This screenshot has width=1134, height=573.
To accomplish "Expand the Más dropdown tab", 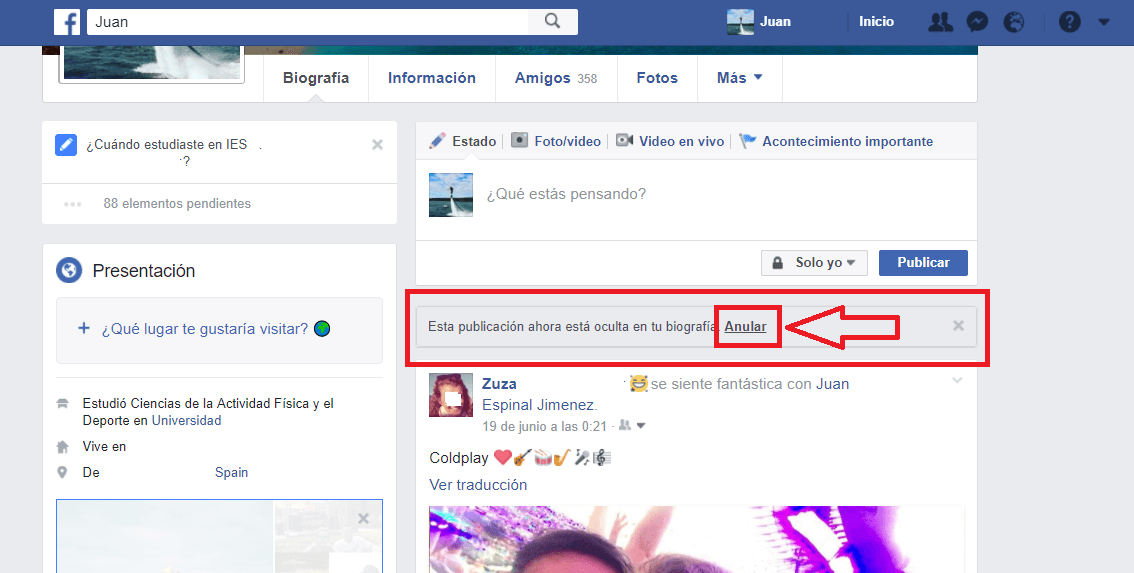I will pos(739,78).
